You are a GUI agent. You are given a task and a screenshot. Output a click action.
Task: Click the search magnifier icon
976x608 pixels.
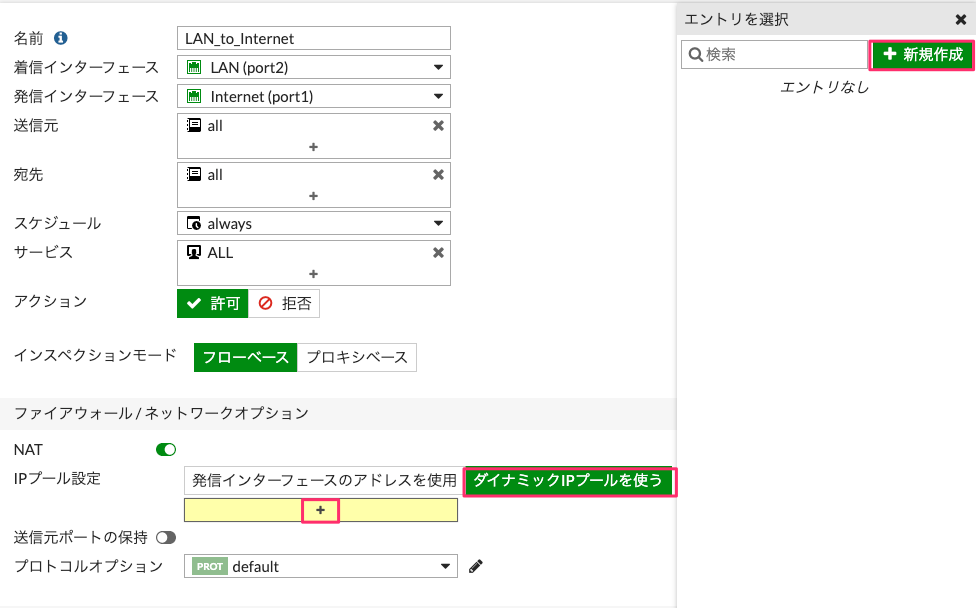coord(695,55)
